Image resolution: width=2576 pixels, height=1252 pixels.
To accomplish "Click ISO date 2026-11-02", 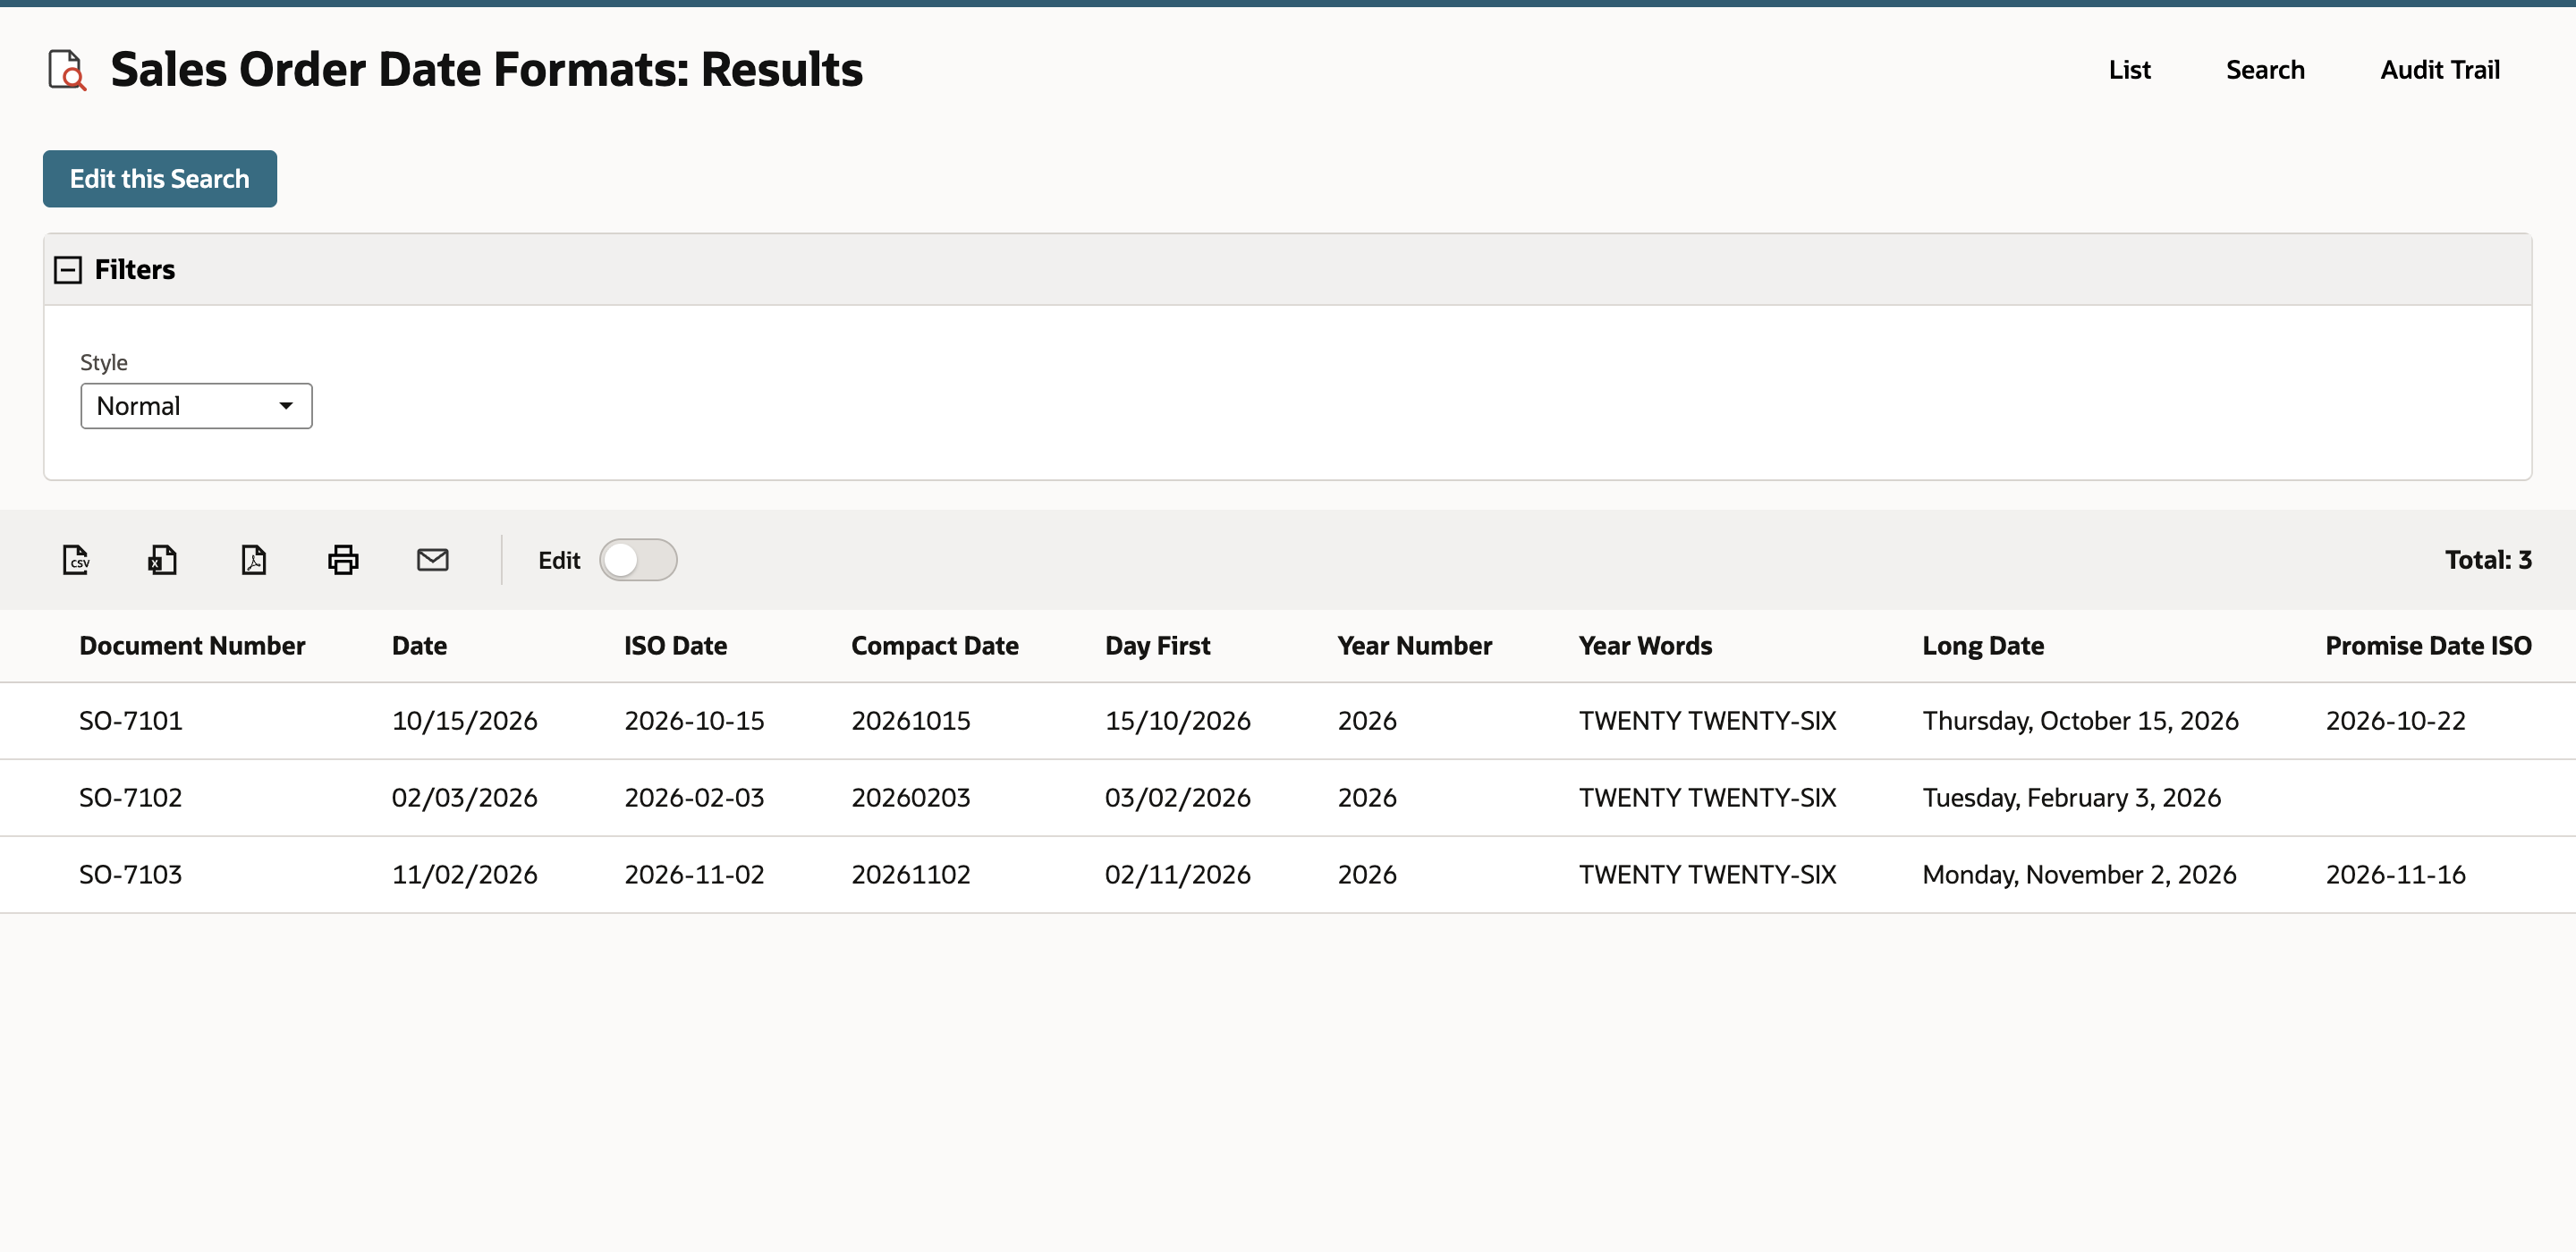I will coord(695,875).
